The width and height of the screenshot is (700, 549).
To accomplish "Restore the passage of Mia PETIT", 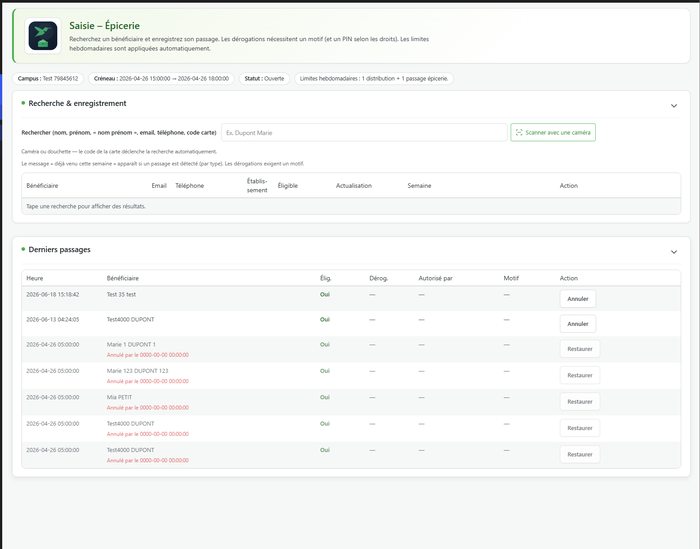I will [579, 402].
